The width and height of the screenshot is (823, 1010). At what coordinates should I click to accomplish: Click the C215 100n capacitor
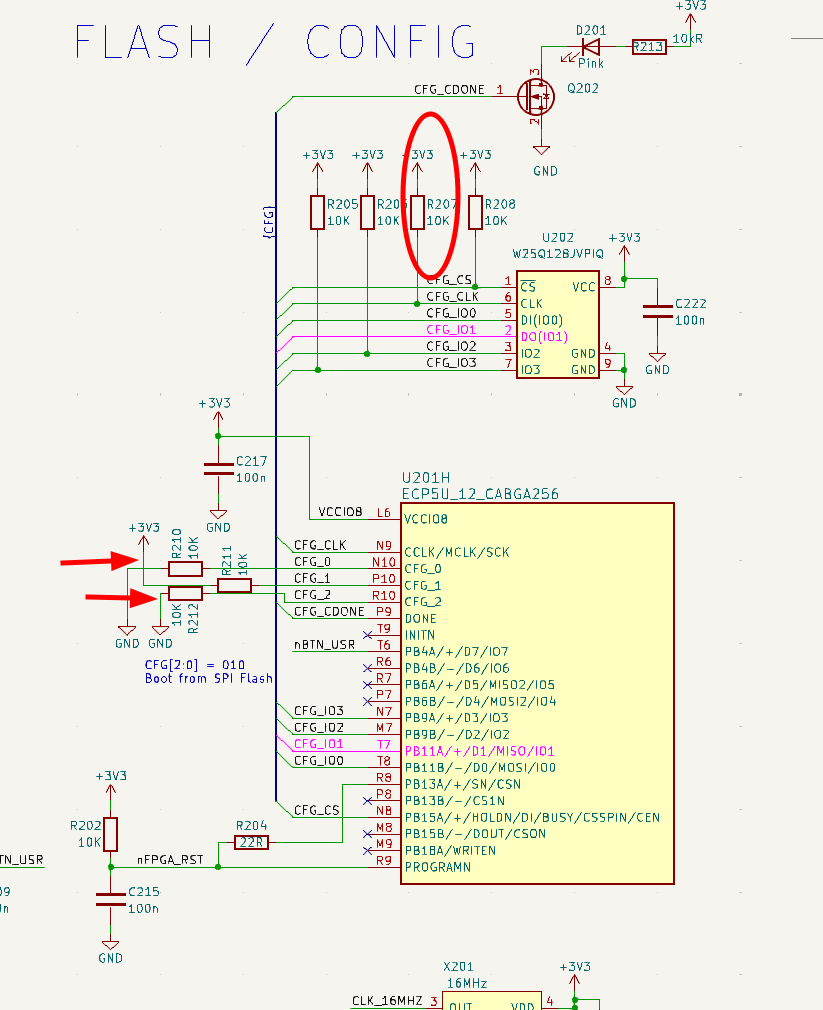point(110,899)
